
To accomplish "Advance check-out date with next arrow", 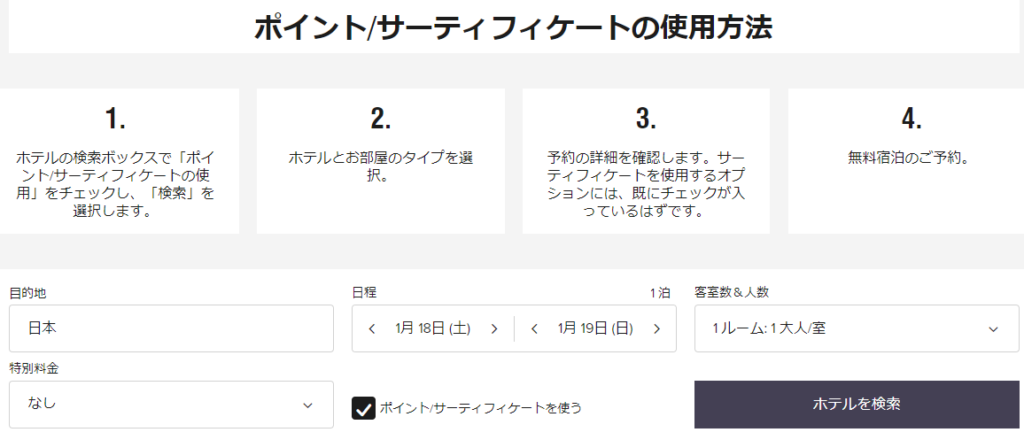I will pos(657,328).
